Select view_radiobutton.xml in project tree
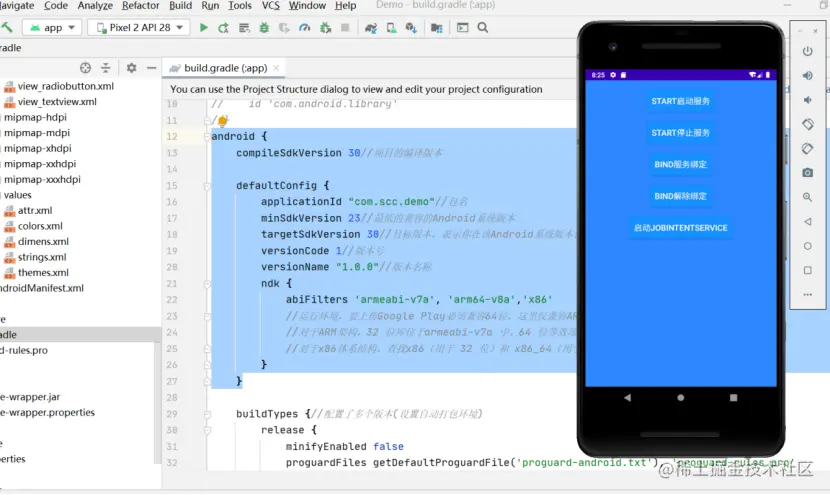Image resolution: width=830 pixels, height=495 pixels. point(66,86)
